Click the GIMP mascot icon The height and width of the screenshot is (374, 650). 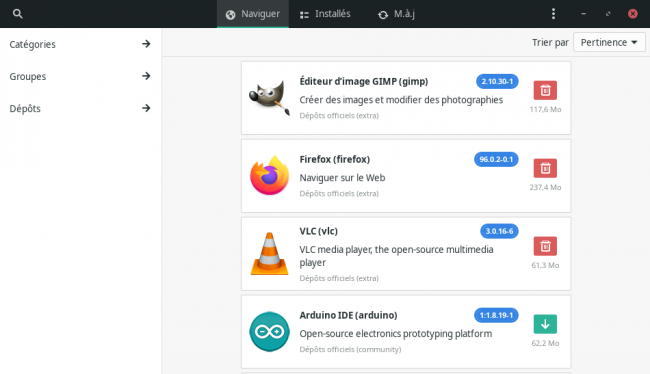(269, 98)
